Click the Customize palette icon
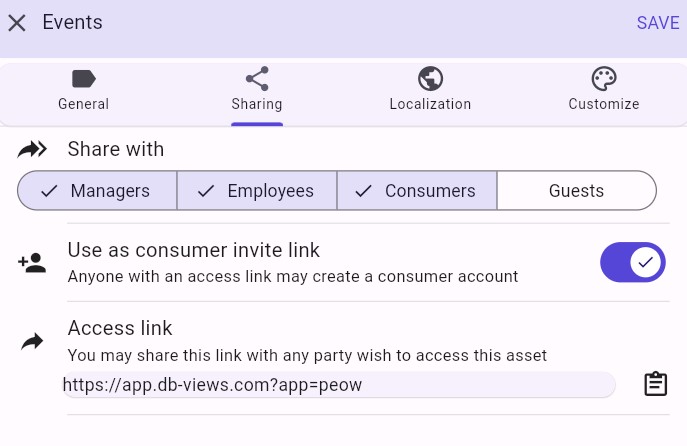687x446 pixels. click(604, 79)
